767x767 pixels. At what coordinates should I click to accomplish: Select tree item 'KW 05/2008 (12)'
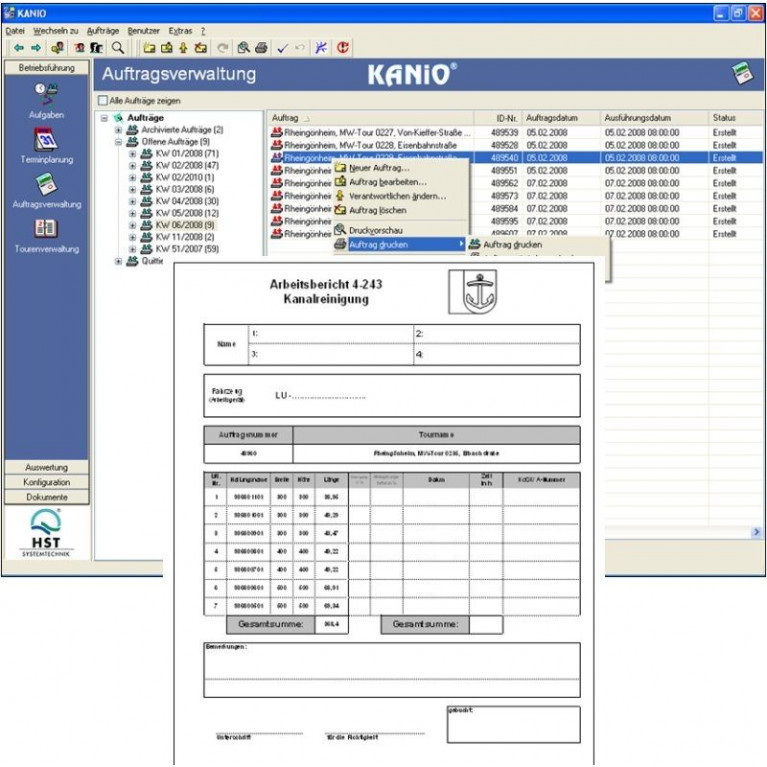click(187, 213)
